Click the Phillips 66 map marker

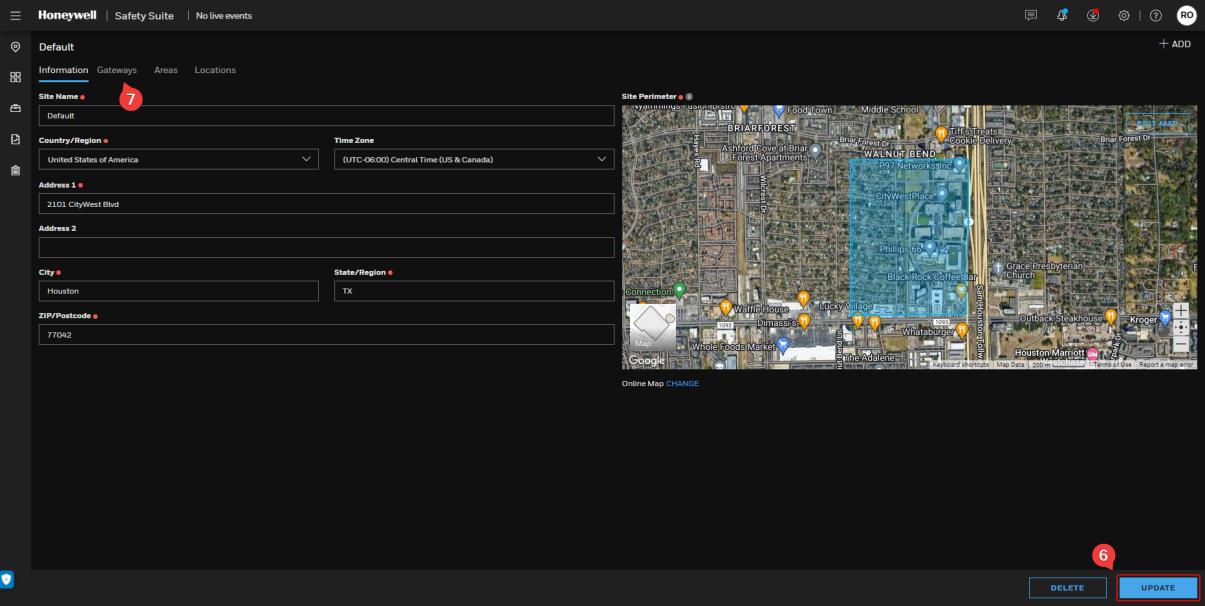pyautogui.click(x=929, y=246)
